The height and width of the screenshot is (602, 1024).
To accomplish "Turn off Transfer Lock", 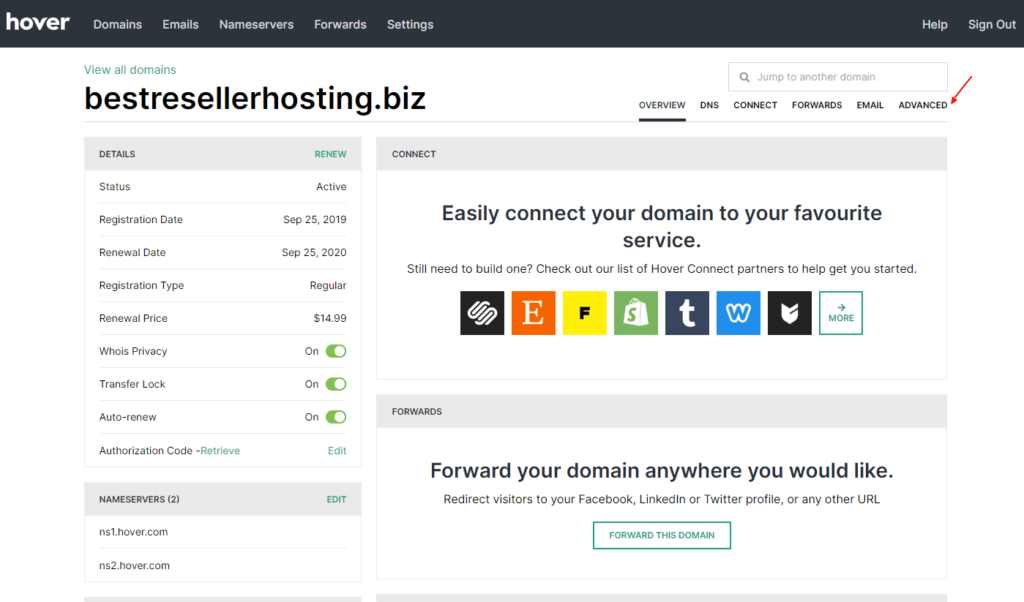I will [335, 384].
